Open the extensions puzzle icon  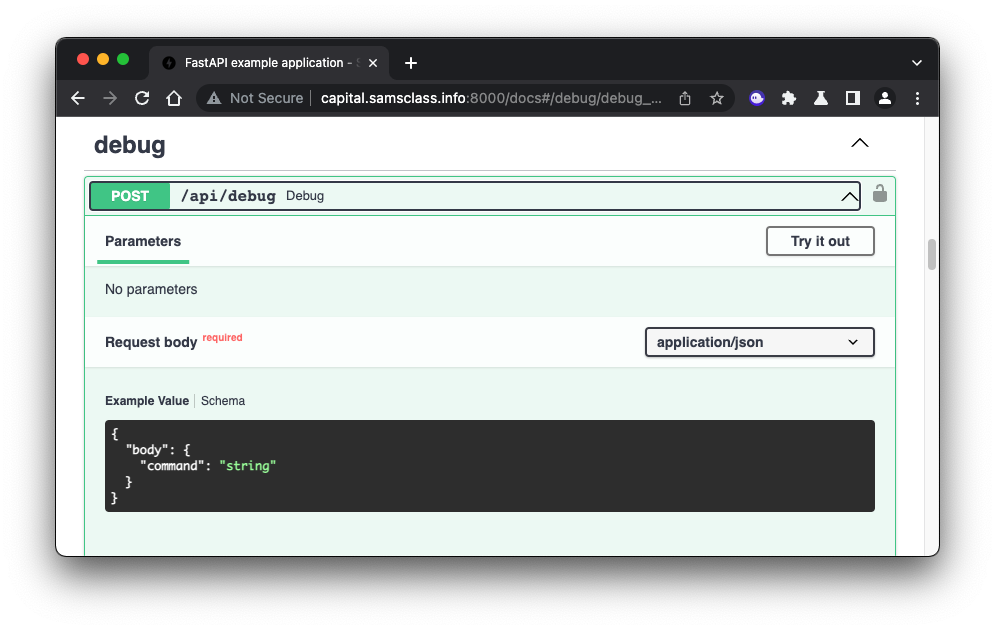(x=789, y=98)
